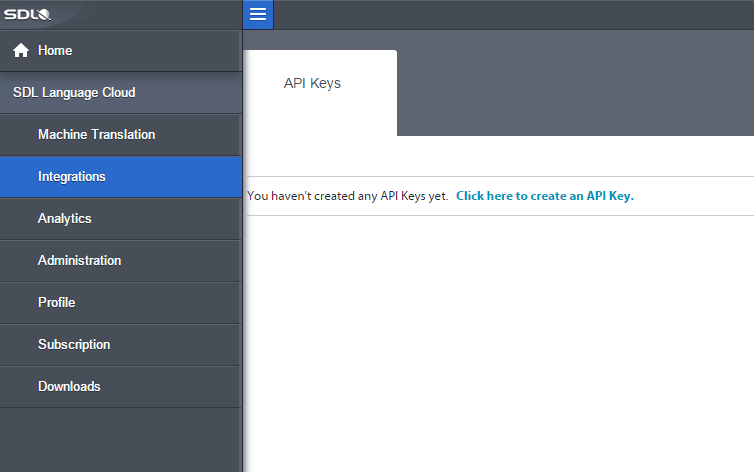Screen dimensions: 754x472
Task: Go to Downloads in the sidebar
Action: (x=69, y=387)
